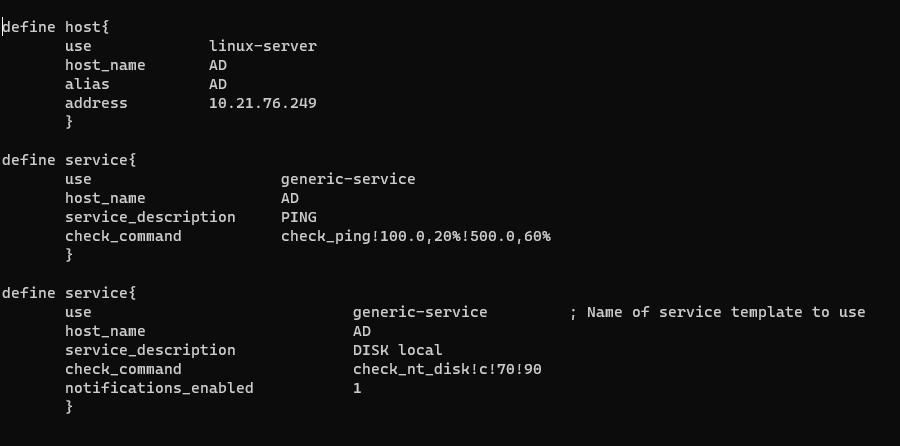
Task: Click the AD value beside alias
Action: point(218,84)
